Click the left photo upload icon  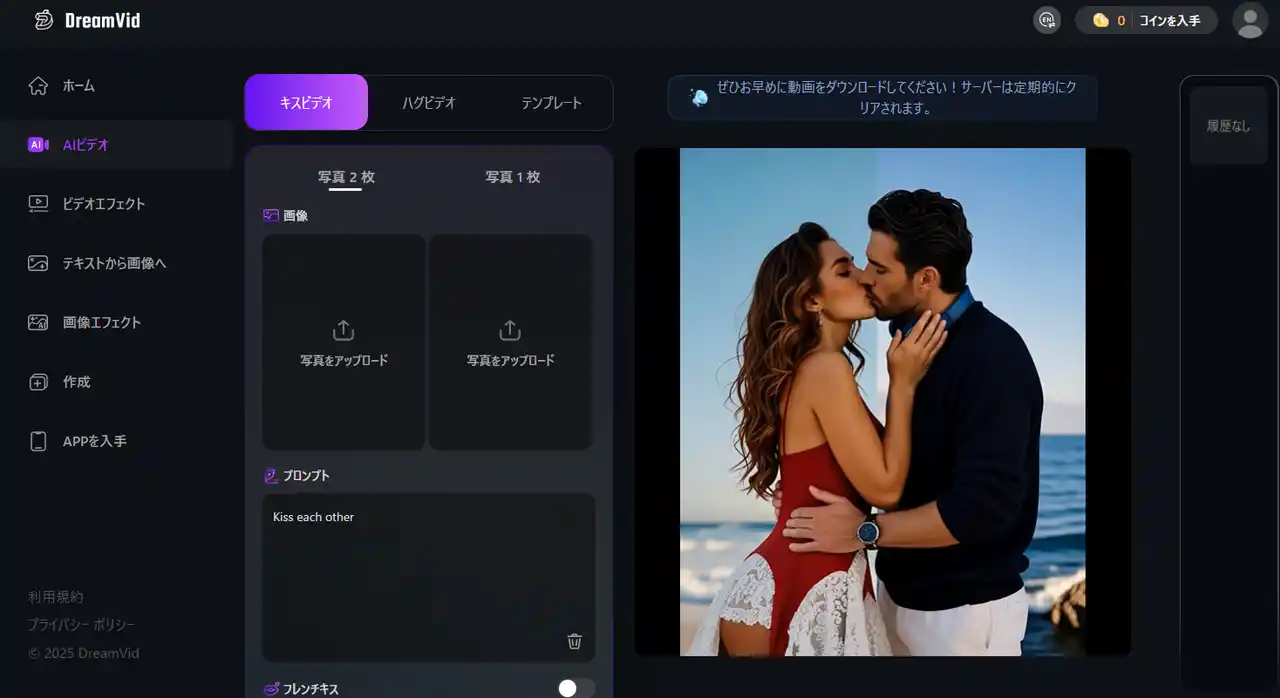[x=343, y=330]
